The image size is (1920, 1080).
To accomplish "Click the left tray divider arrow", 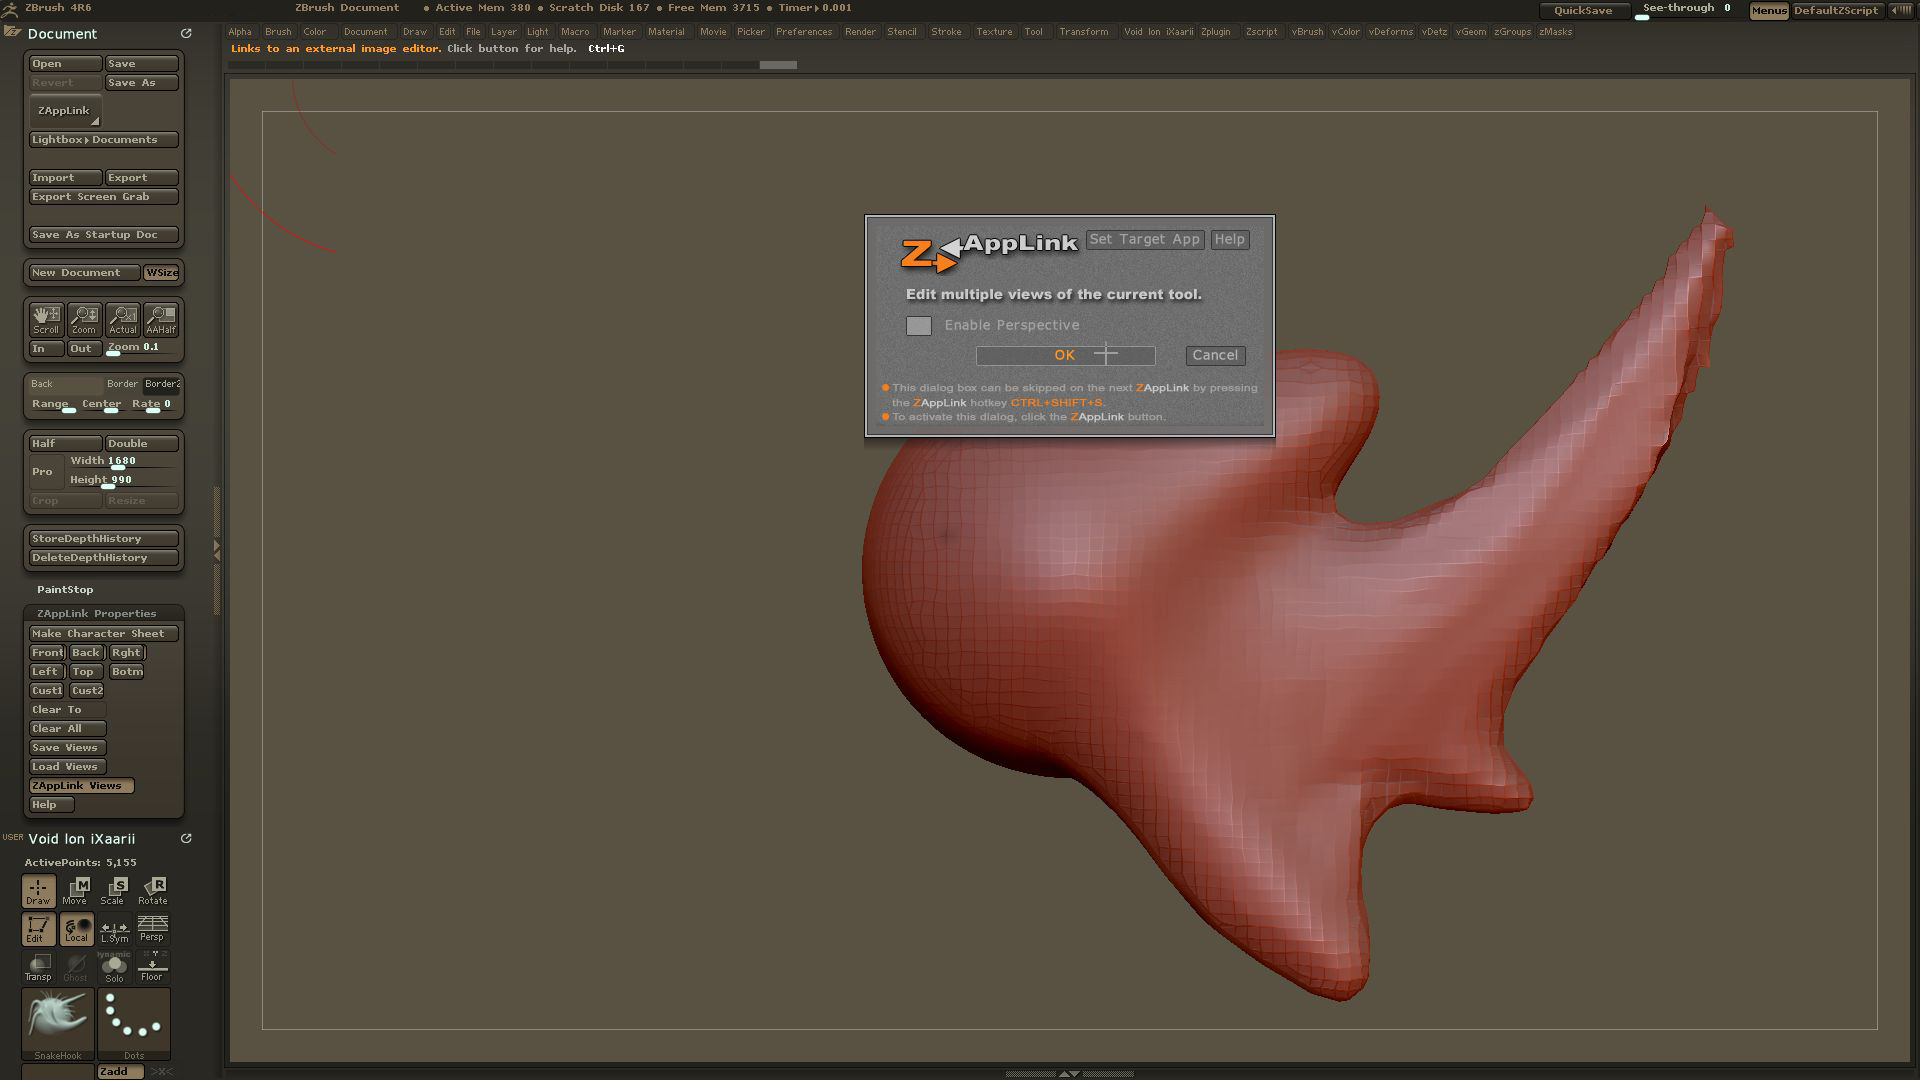I will pos(216,549).
